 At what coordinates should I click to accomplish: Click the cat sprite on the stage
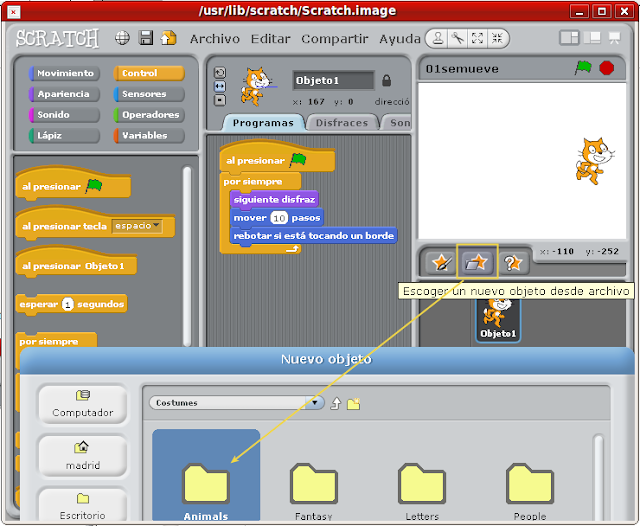(594, 161)
